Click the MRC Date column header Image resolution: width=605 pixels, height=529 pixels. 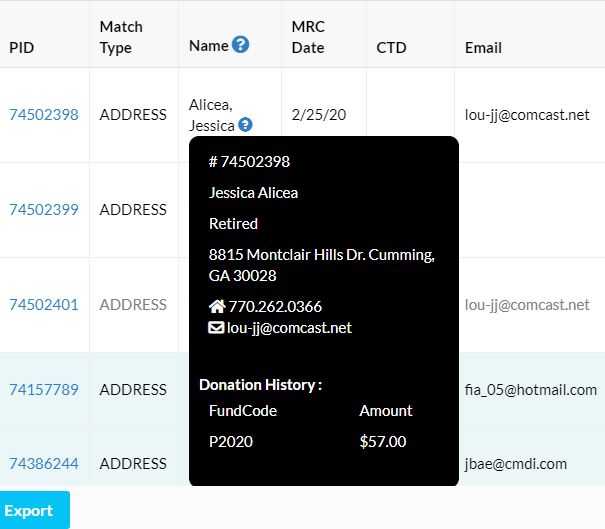pyautogui.click(x=308, y=37)
